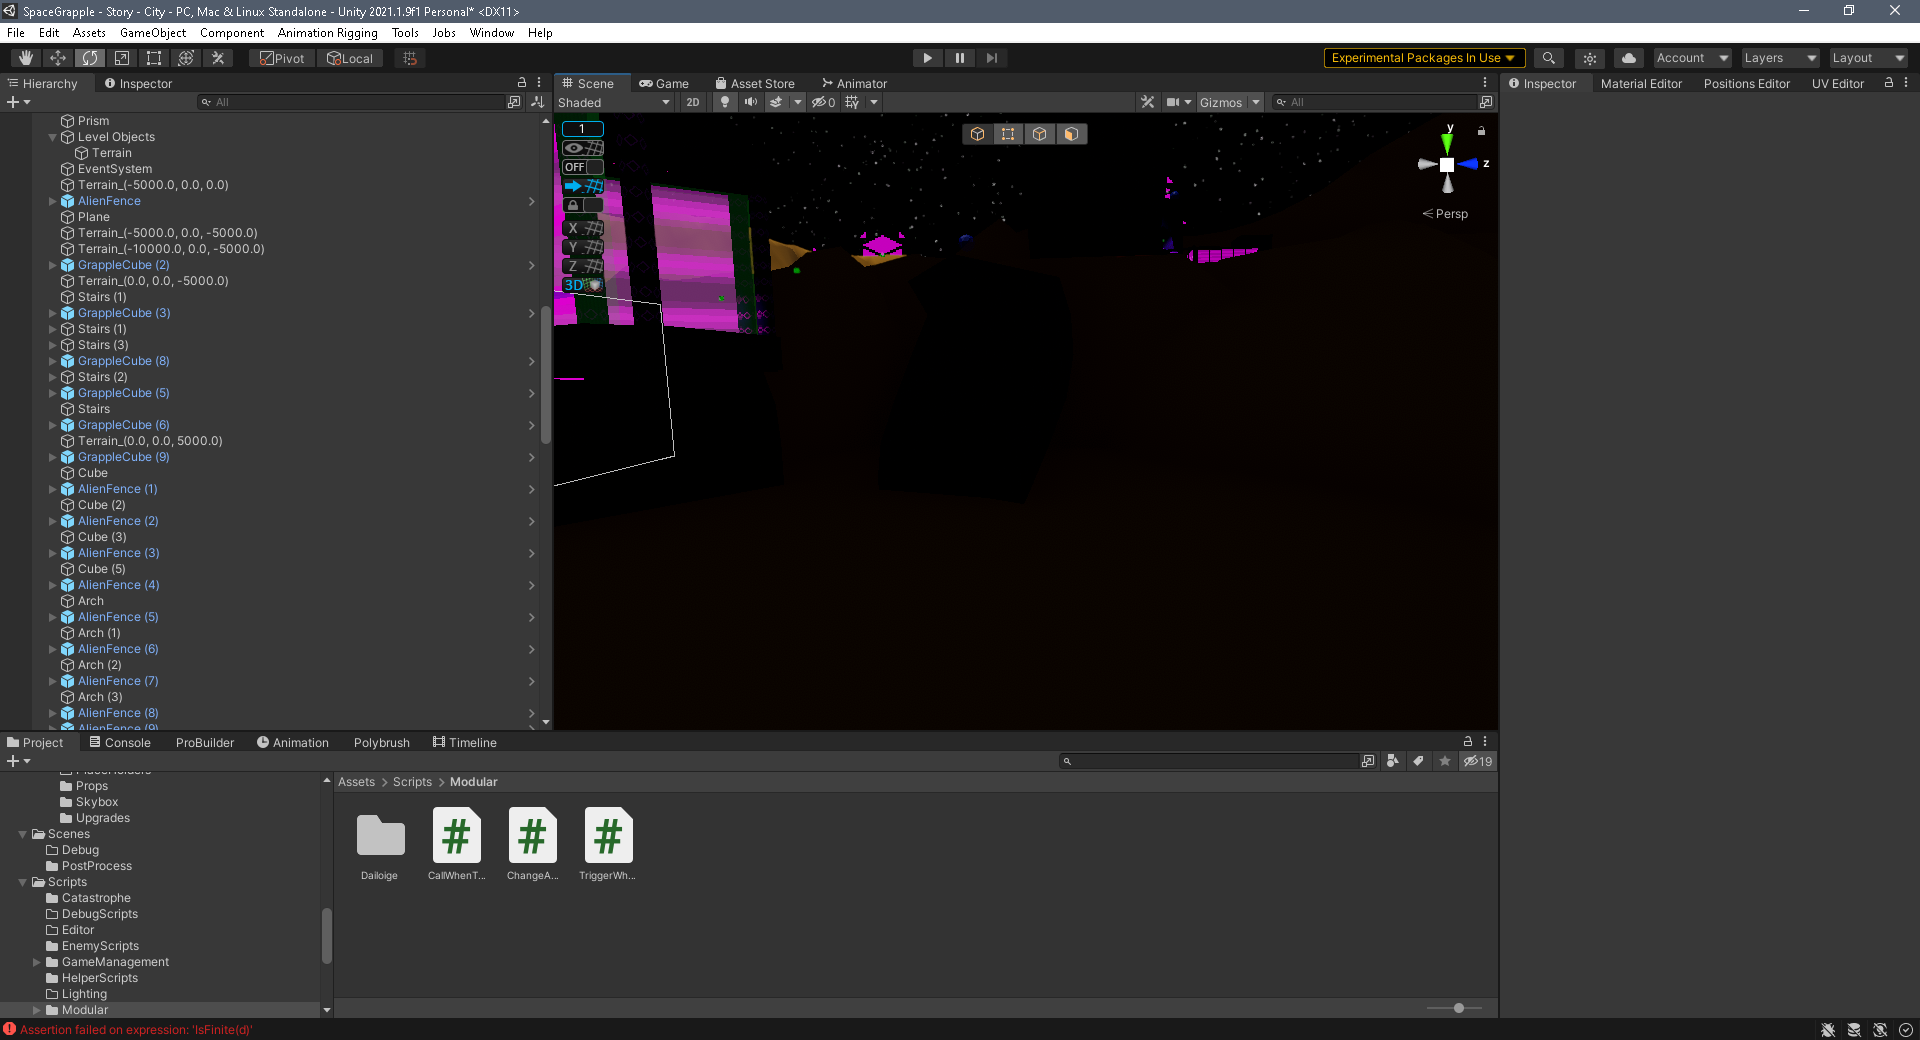The height and width of the screenshot is (1040, 1920).
Task: Select the Scale tool
Action: click(x=122, y=58)
